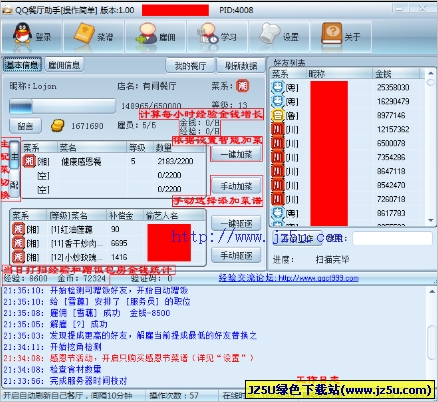Select the 健康感恩餐 dish row
This screenshot has height=402, width=438.
[113, 161]
